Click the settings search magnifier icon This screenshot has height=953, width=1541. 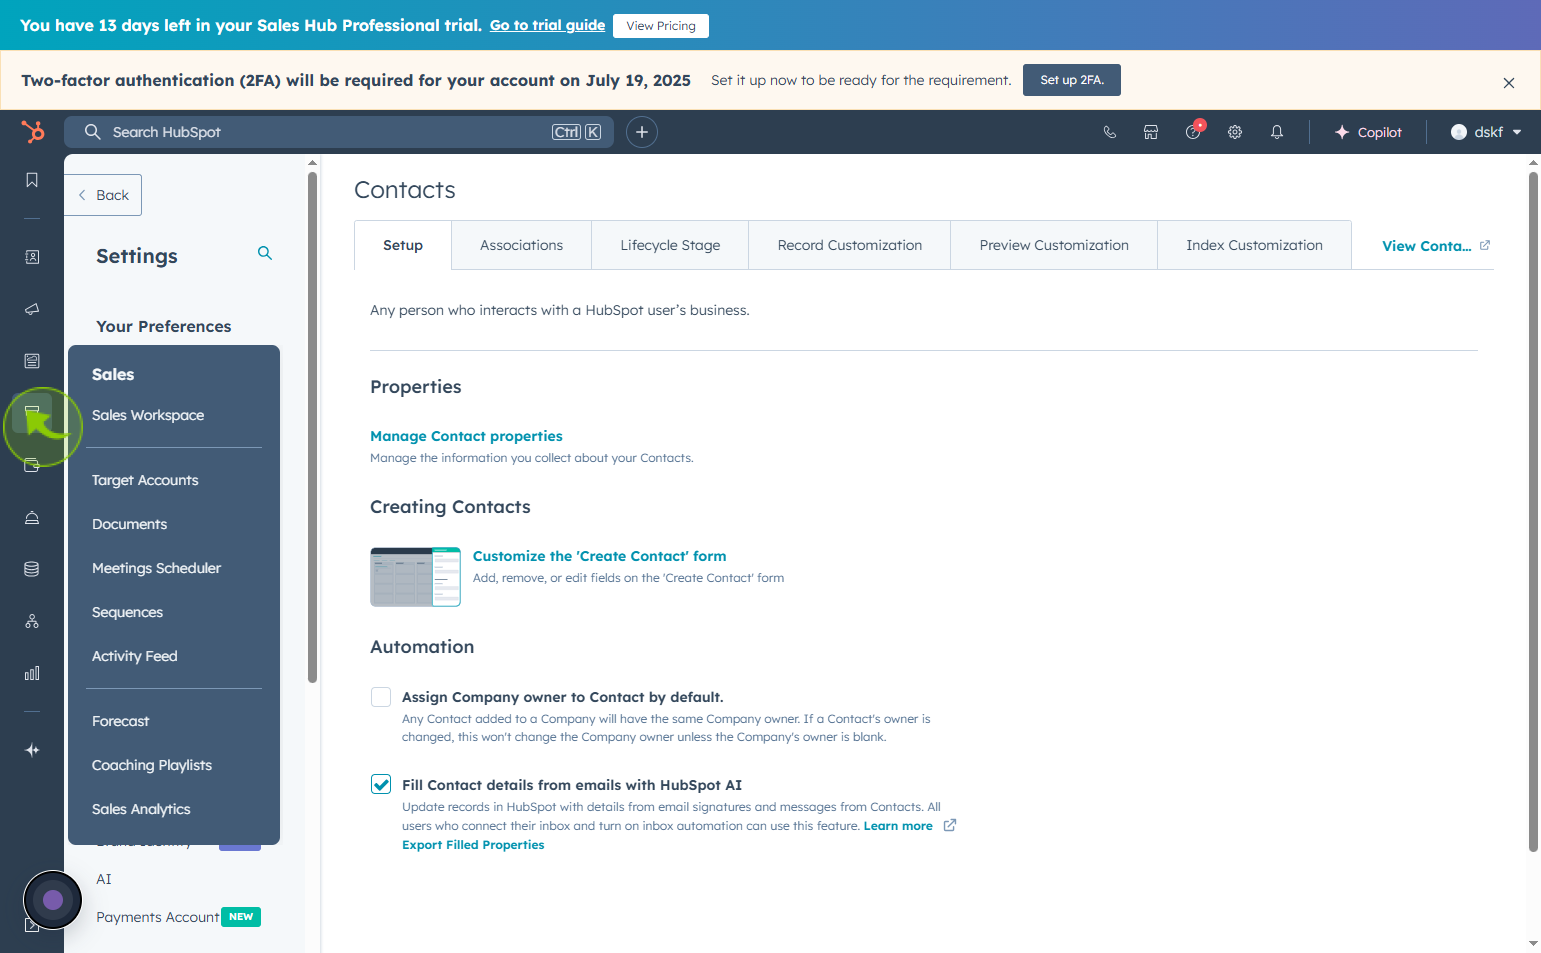265,253
